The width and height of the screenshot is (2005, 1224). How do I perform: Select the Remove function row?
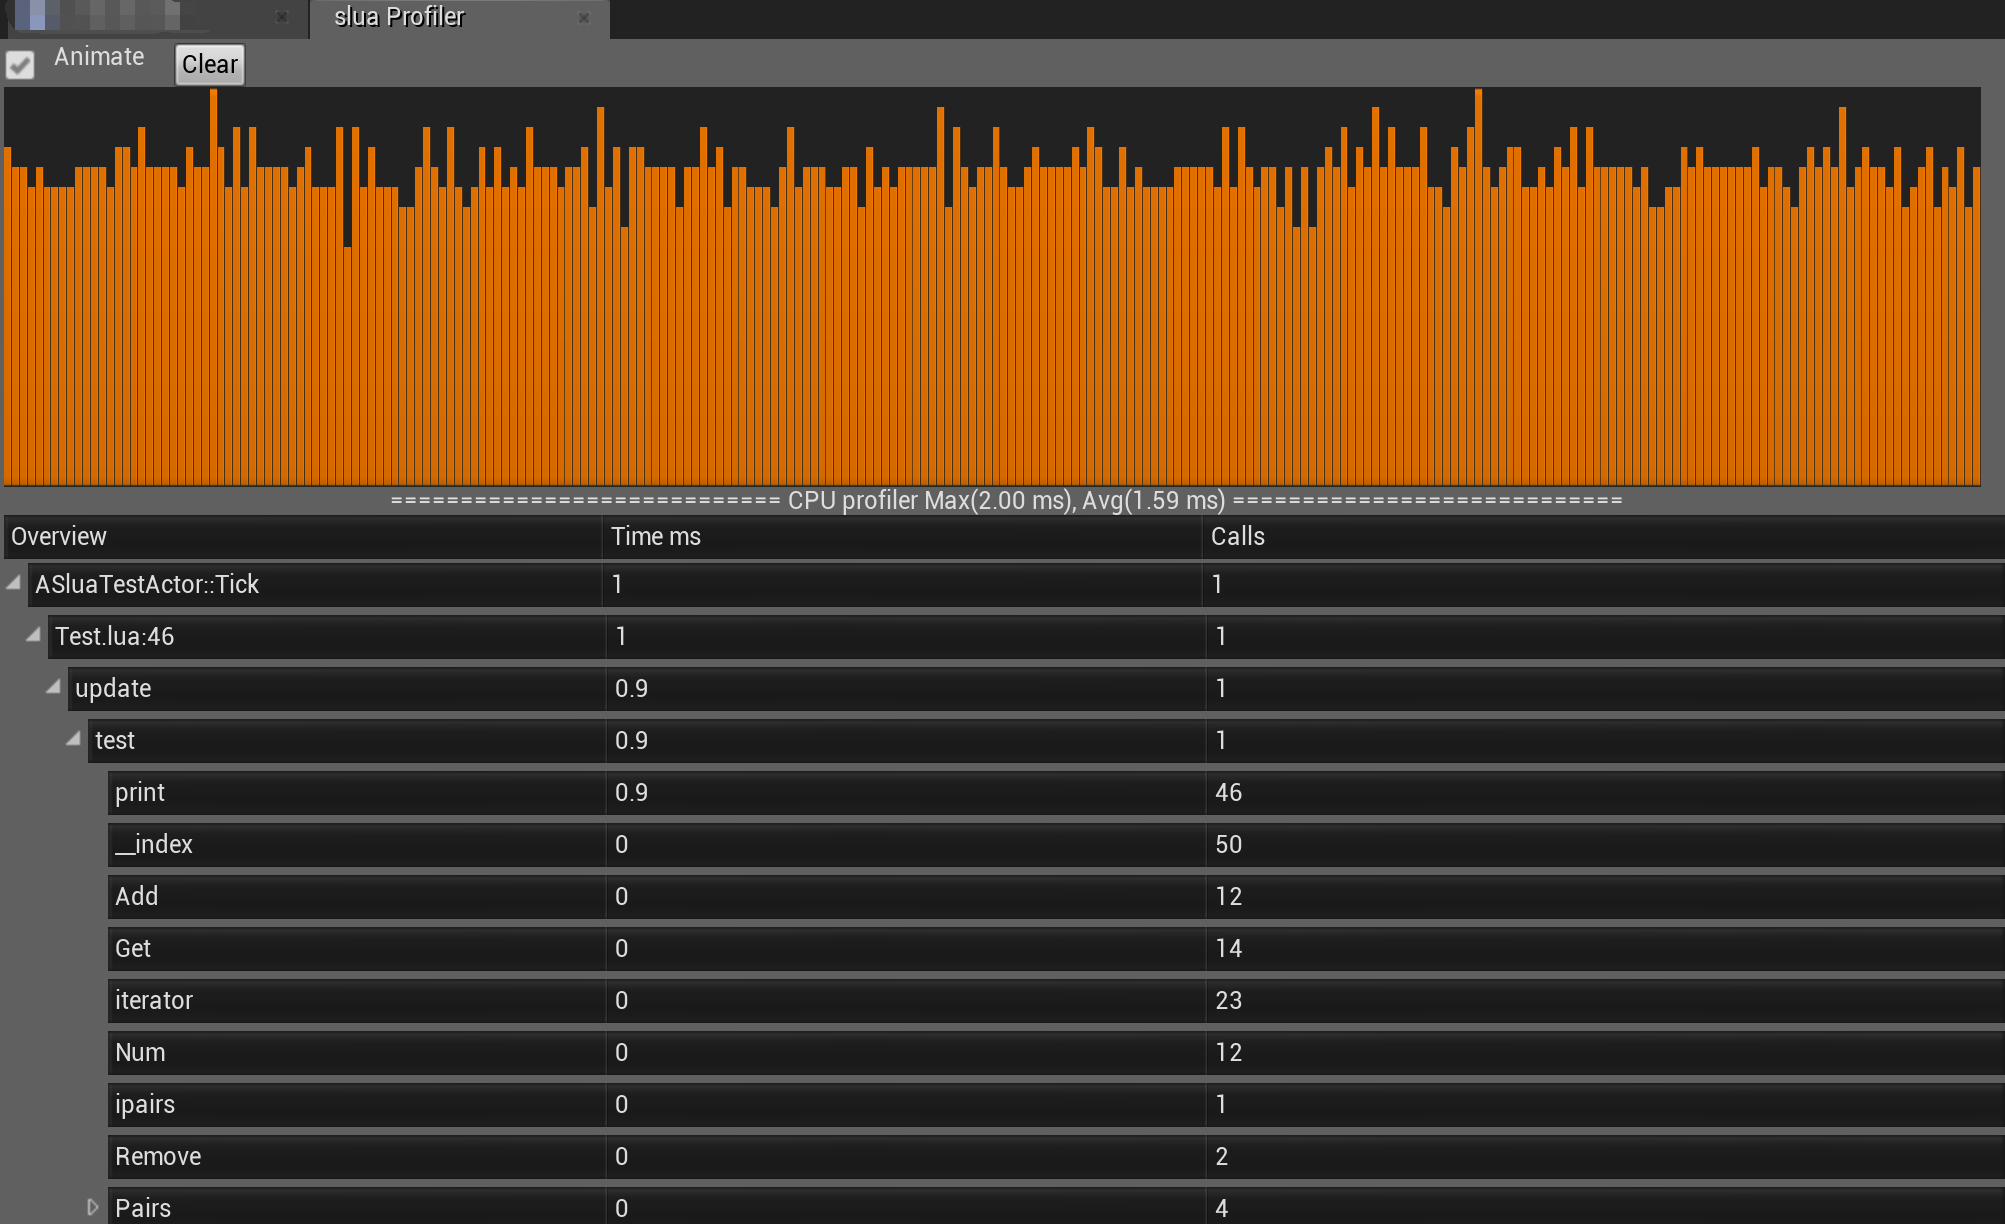tap(158, 1157)
